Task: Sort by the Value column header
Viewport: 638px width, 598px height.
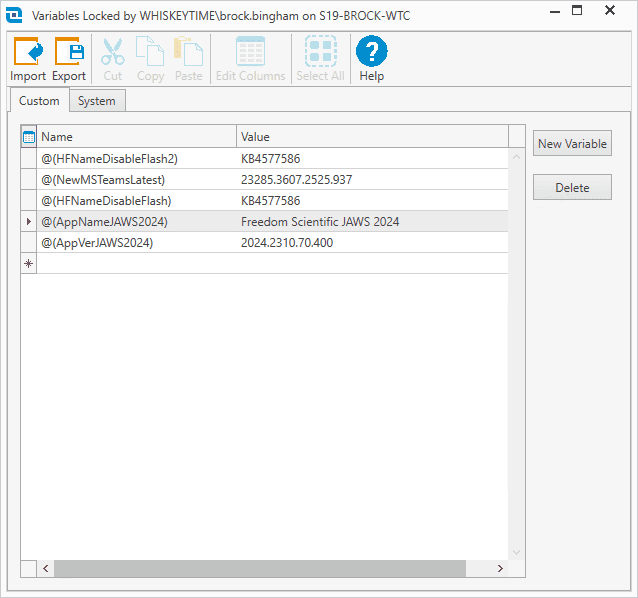Action: [372, 137]
